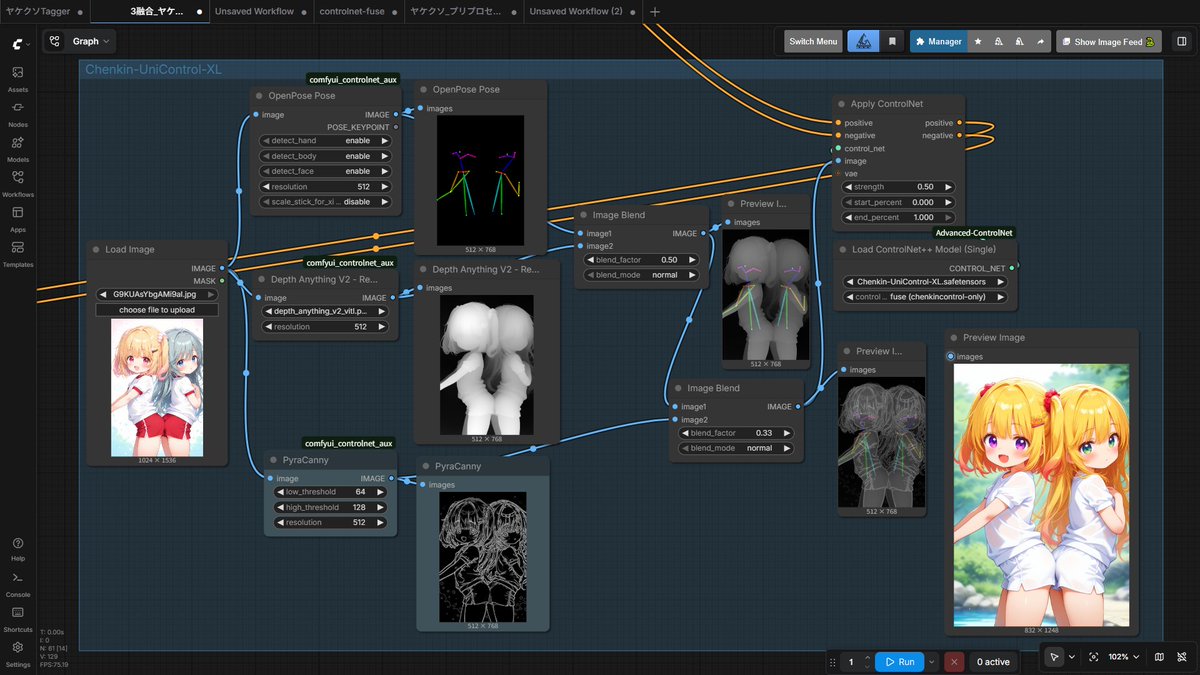Expand the select tool mode dropdown

pyautogui.click(x=1072, y=657)
